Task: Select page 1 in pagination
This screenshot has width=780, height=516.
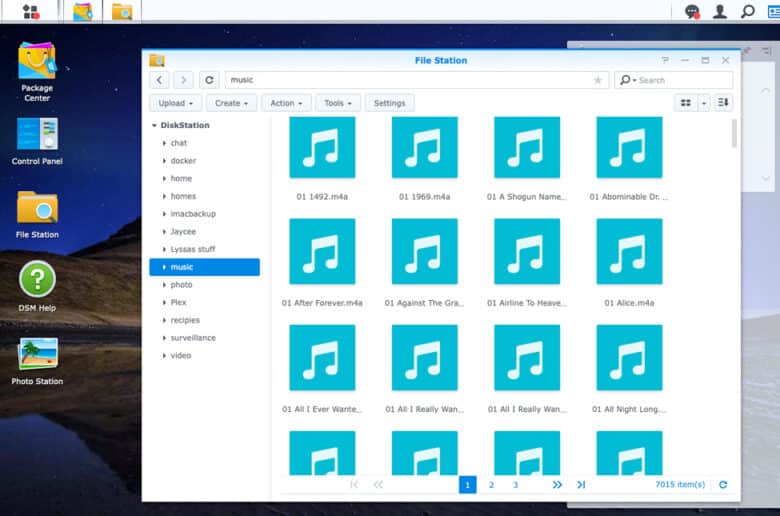Action: tap(468, 485)
